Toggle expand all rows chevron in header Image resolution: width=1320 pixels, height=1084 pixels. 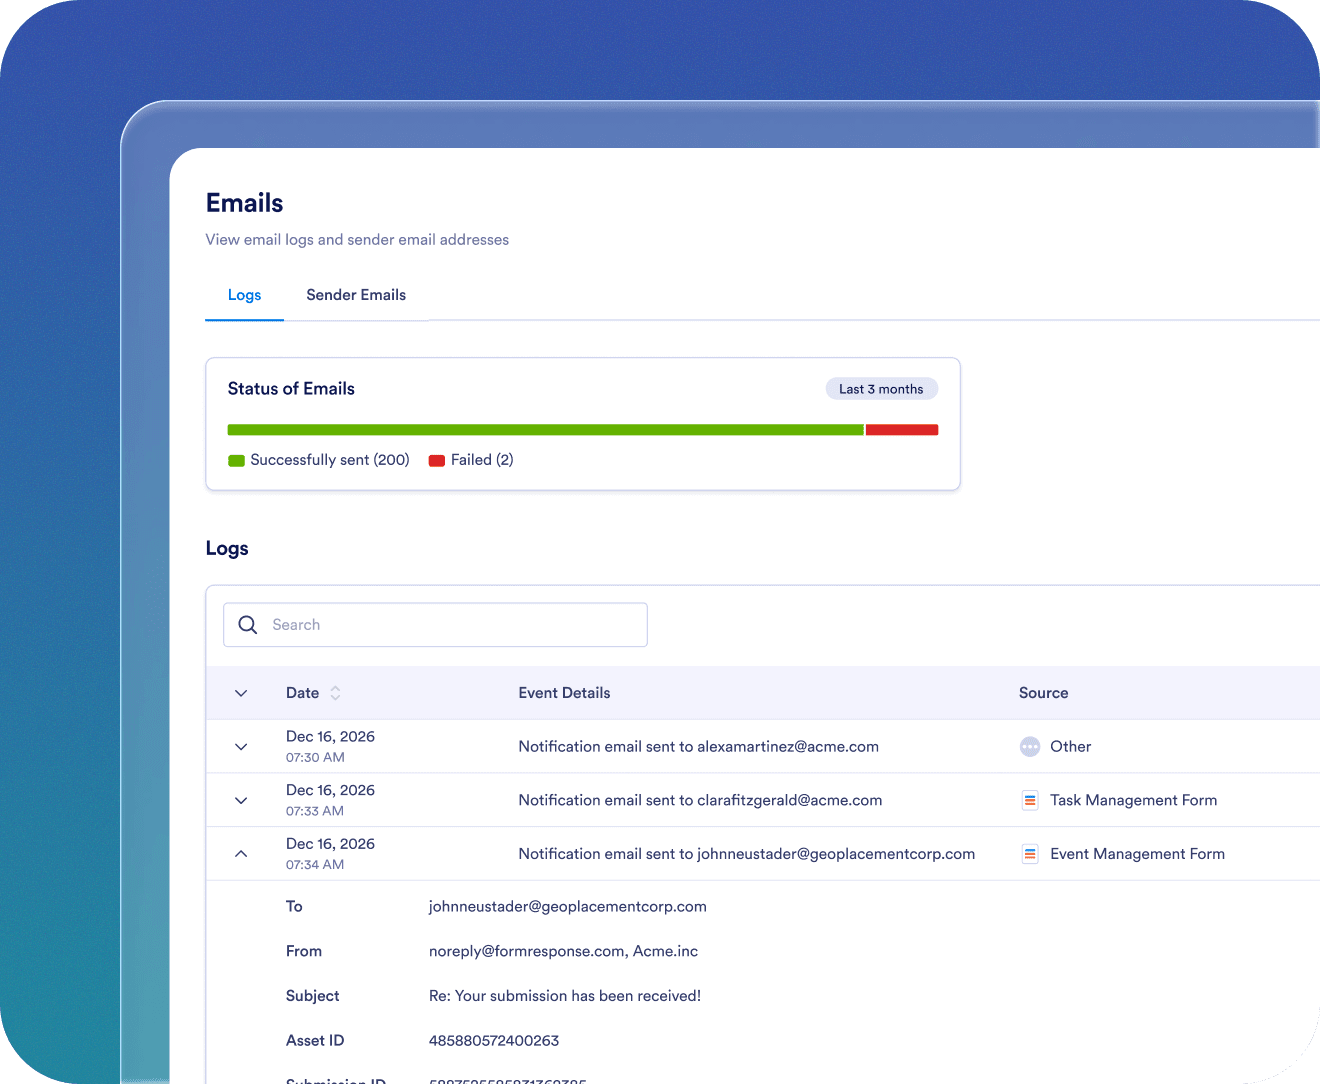point(241,693)
